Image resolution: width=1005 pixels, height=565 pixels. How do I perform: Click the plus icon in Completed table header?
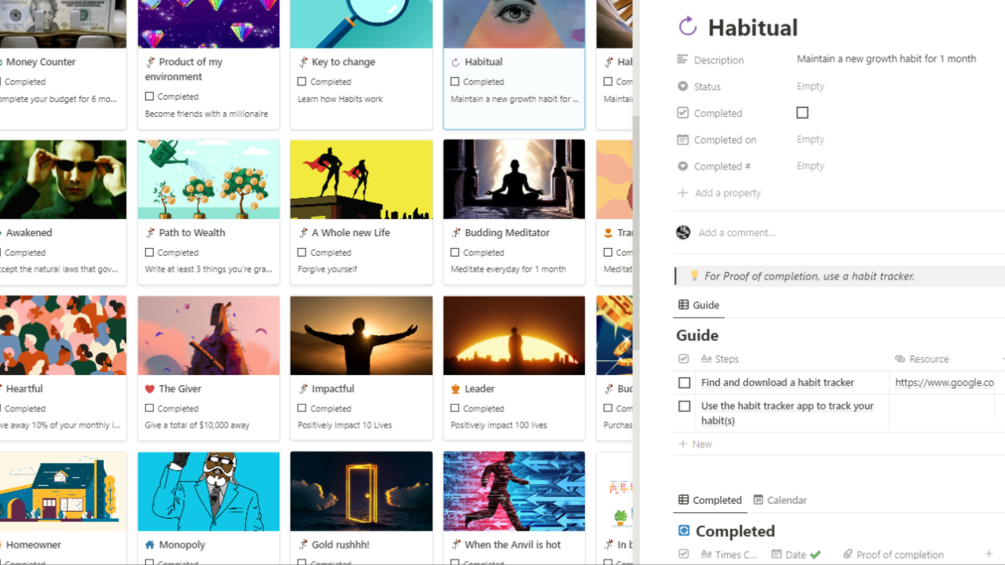989,554
